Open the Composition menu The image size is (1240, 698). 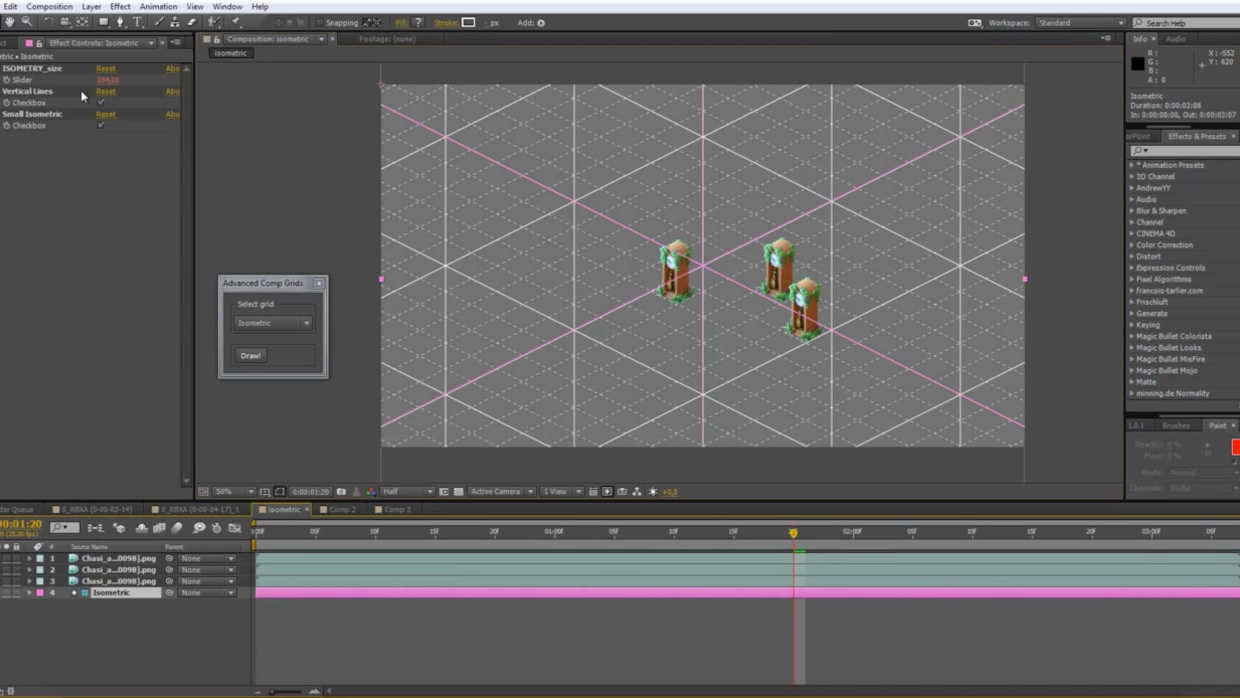point(49,7)
